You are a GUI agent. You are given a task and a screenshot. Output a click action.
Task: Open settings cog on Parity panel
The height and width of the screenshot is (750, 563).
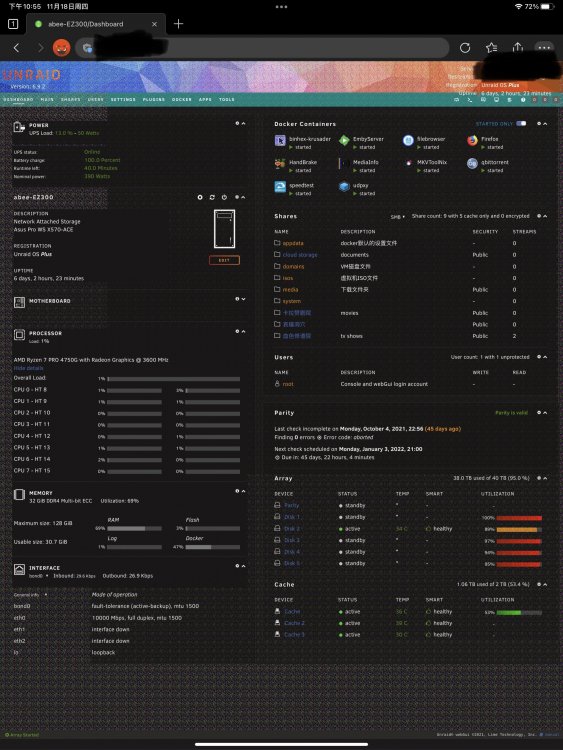(539, 412)
